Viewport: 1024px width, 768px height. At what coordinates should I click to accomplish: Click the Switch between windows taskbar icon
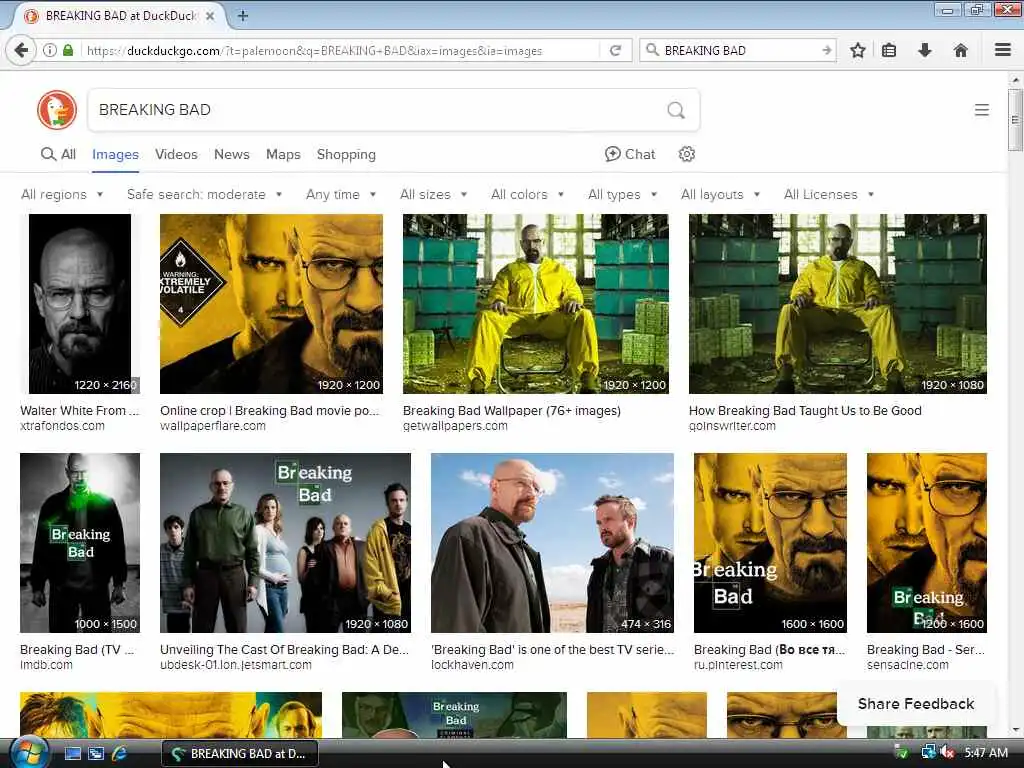point(96,754)
